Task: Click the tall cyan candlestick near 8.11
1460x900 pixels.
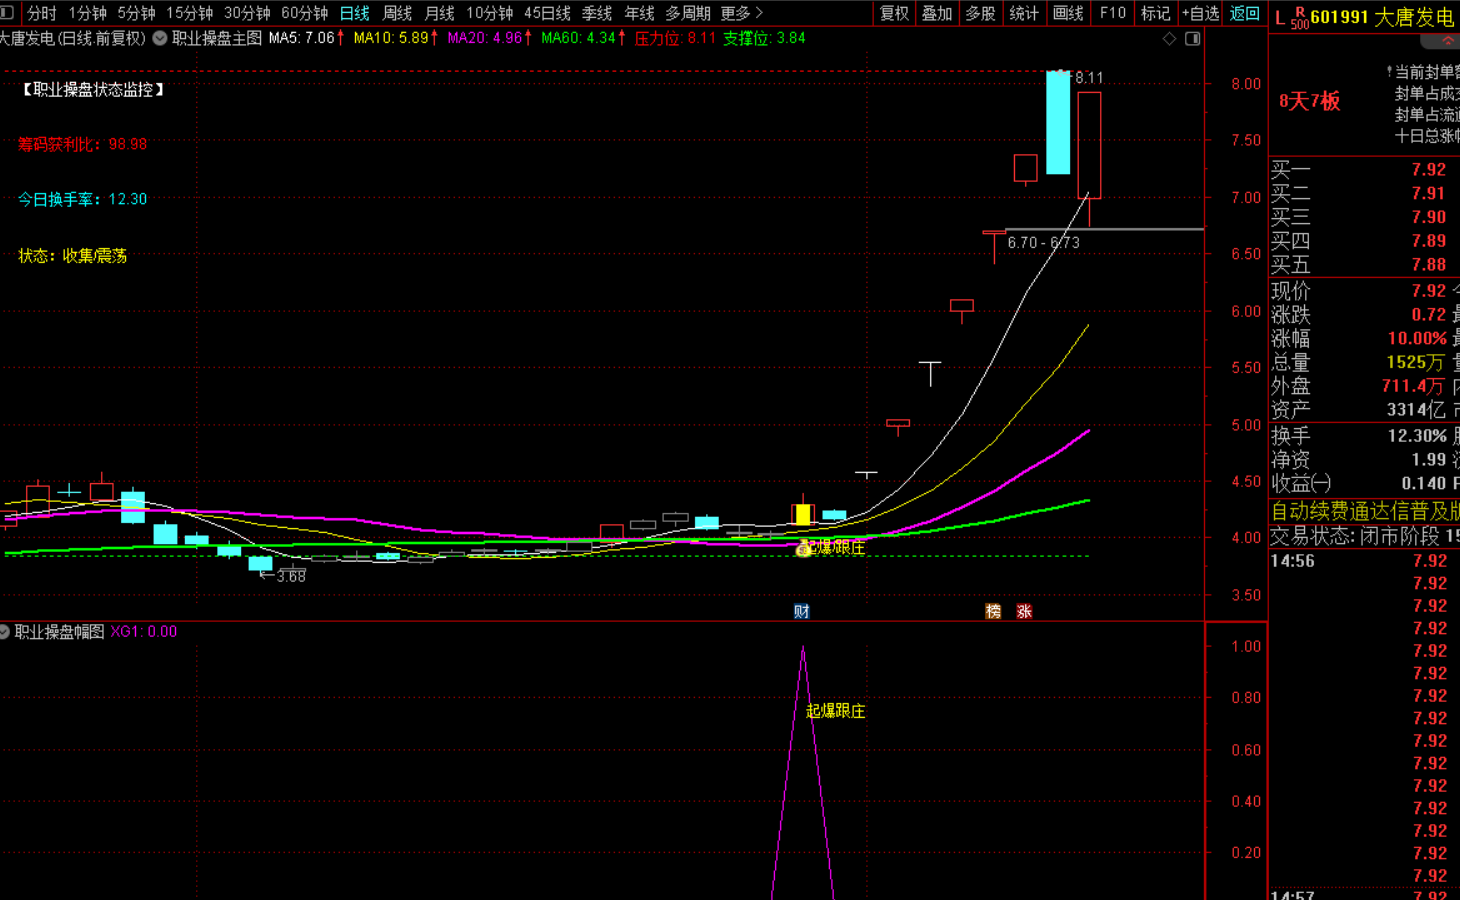Action: [1058, 122]
